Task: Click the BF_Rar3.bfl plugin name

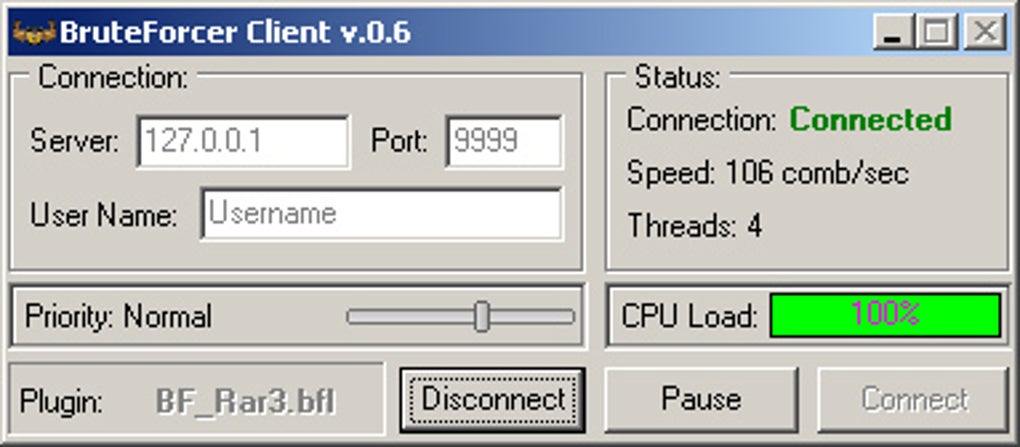Action: point(246,401)
